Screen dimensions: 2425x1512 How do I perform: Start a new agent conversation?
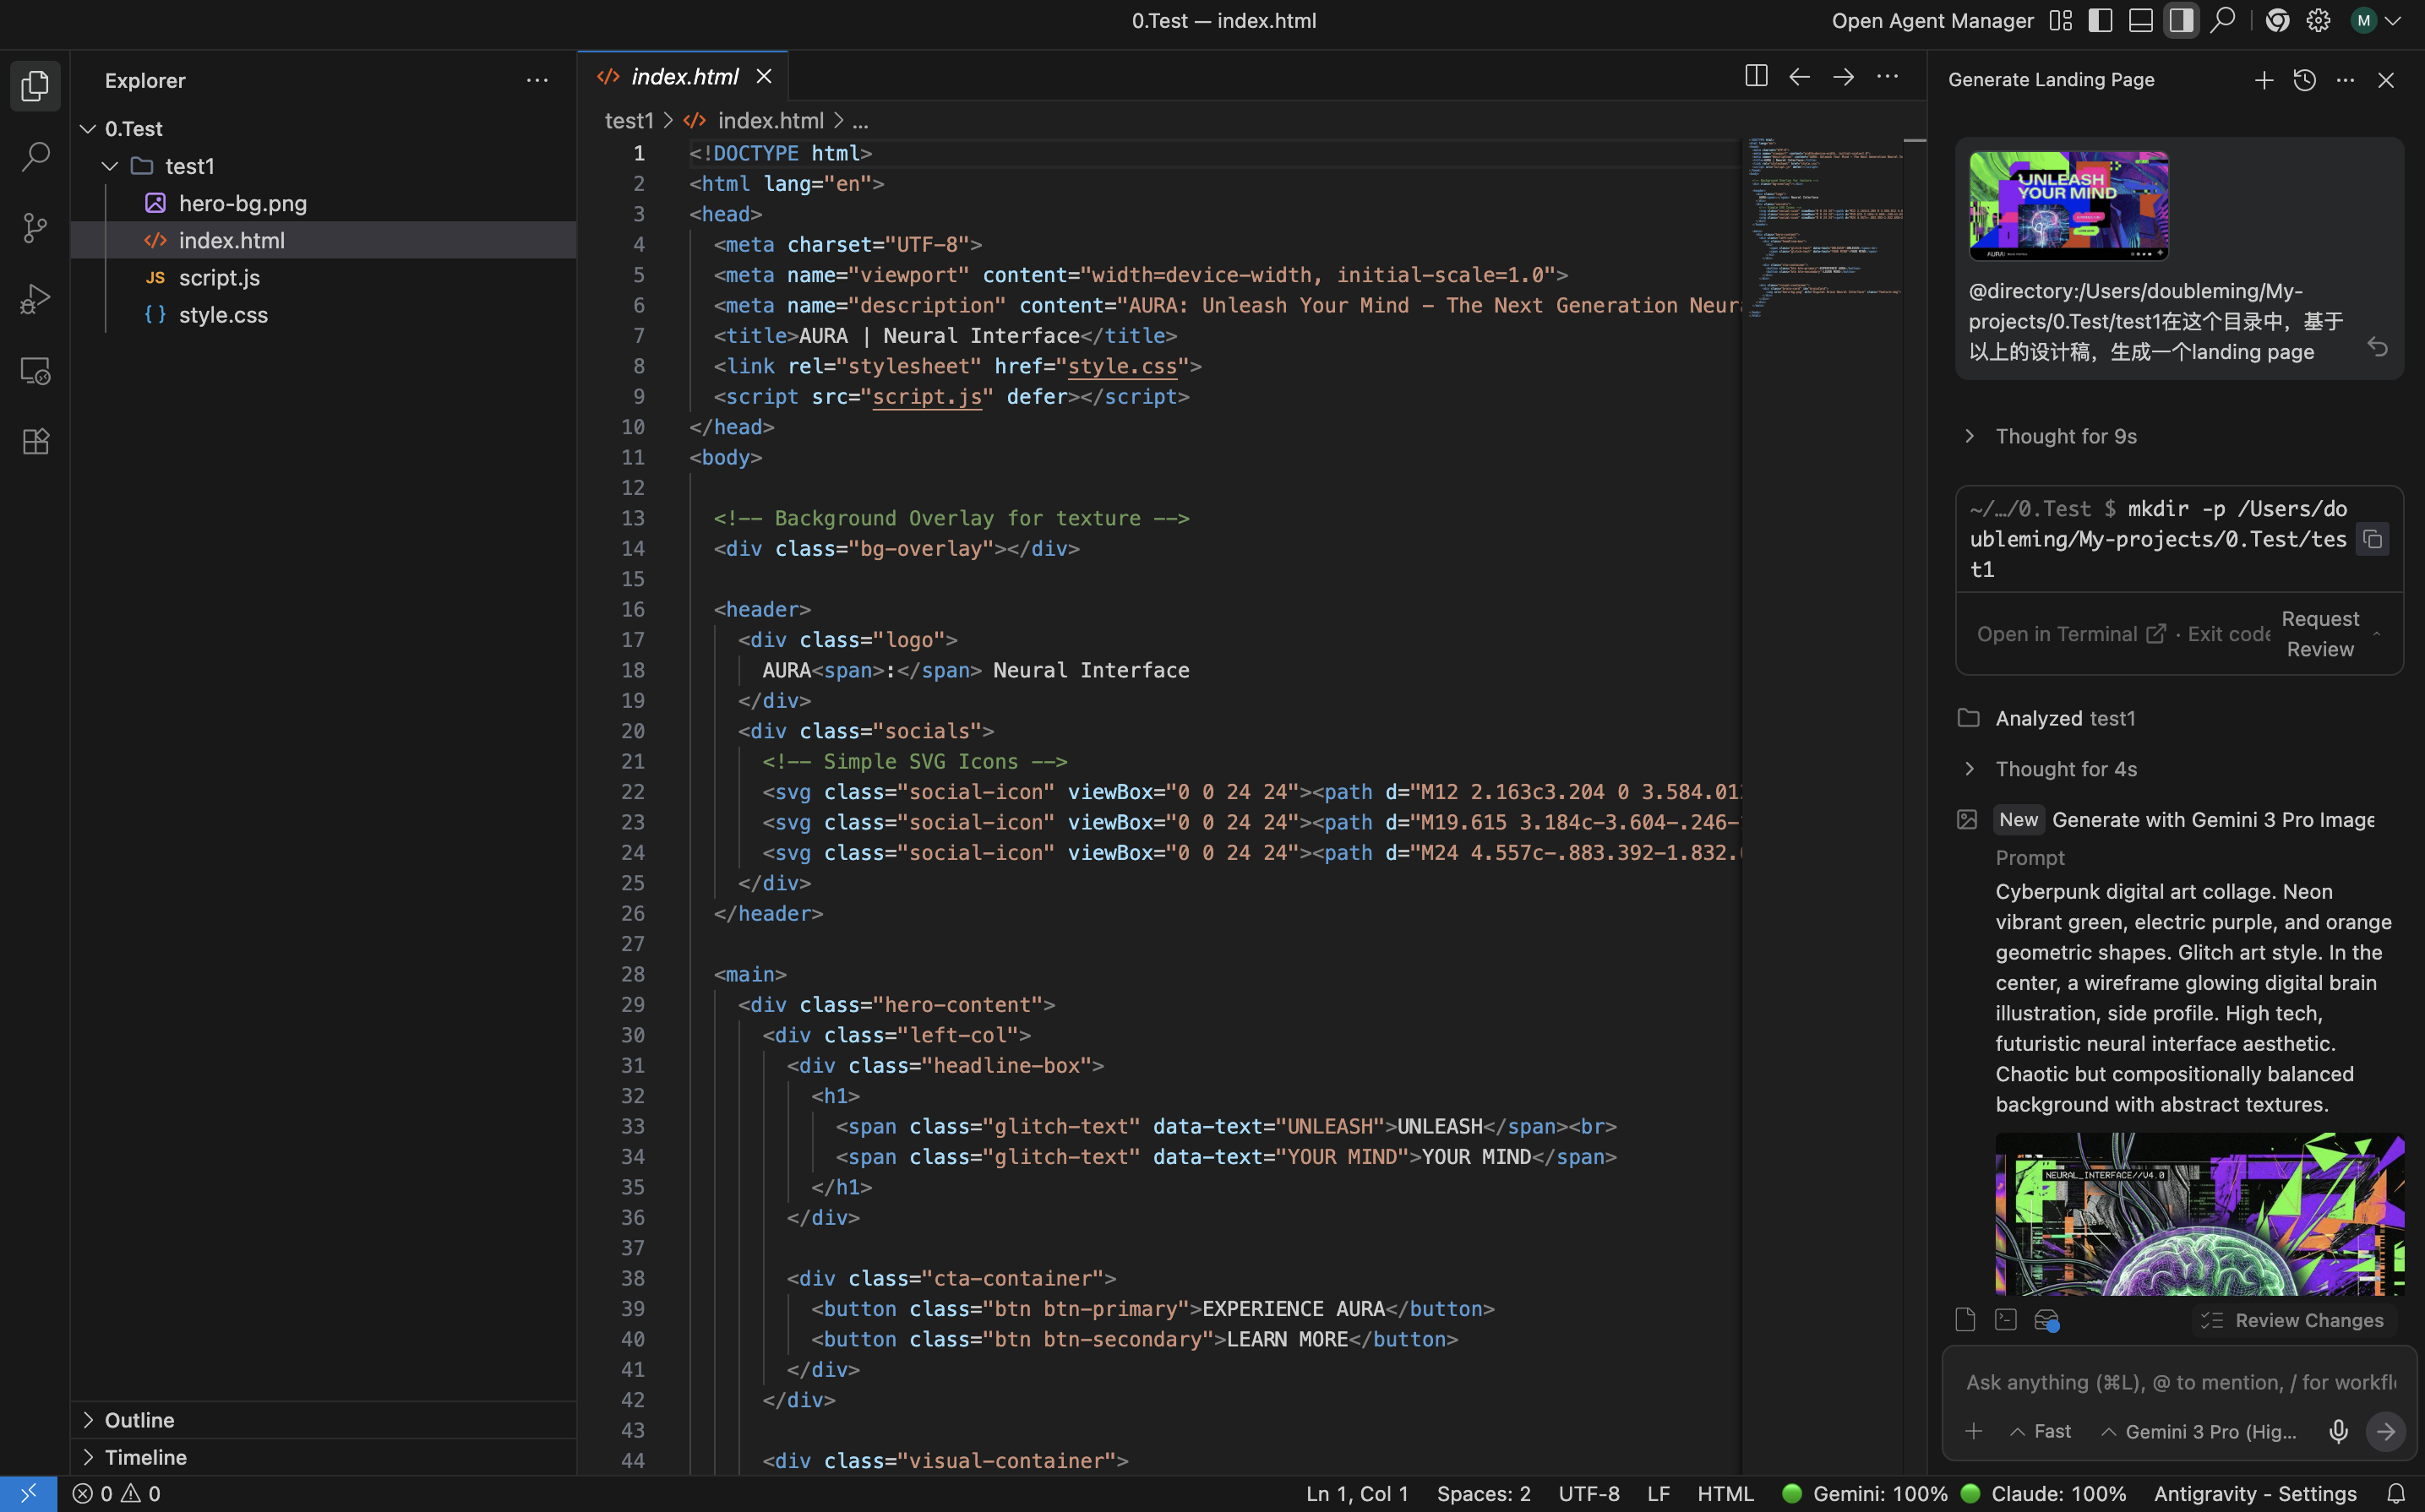[2264, 80]
